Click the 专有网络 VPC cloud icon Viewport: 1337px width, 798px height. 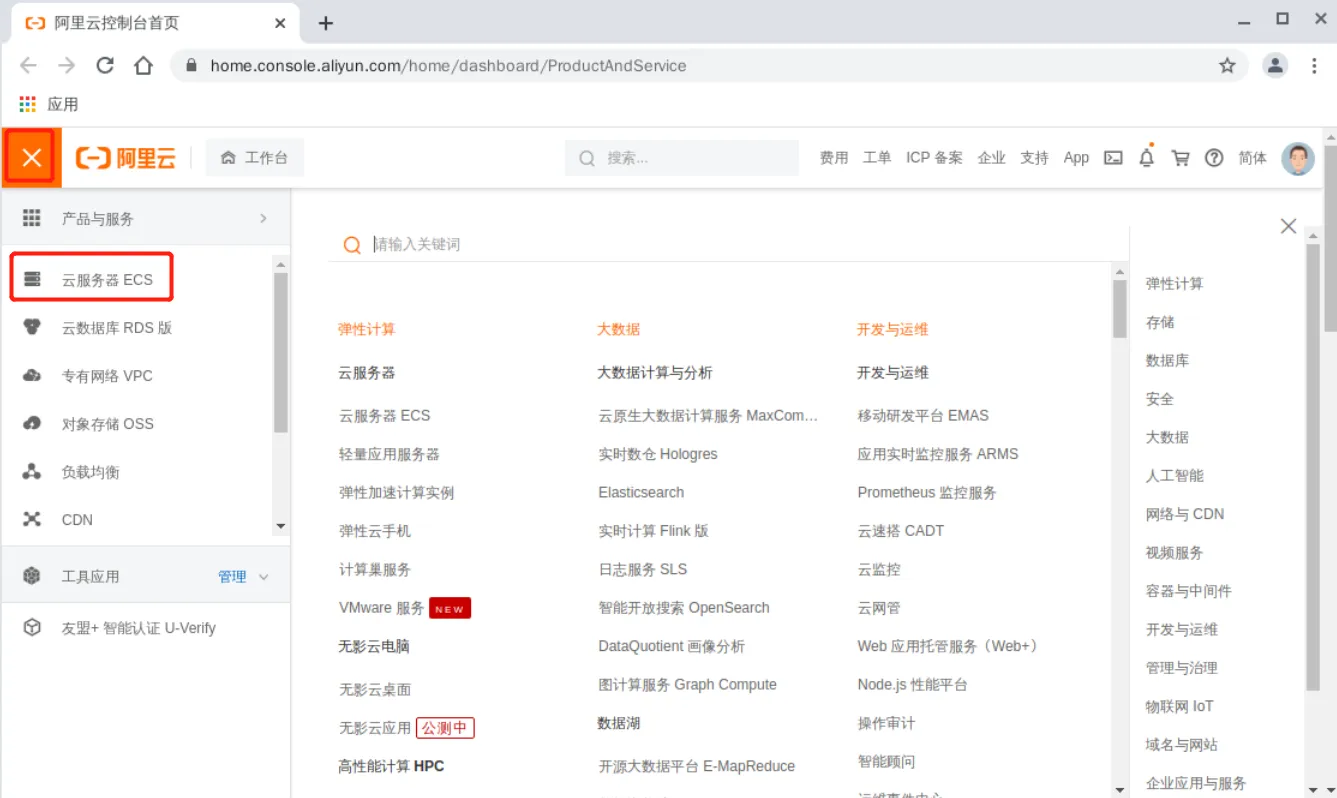point(32,375)
